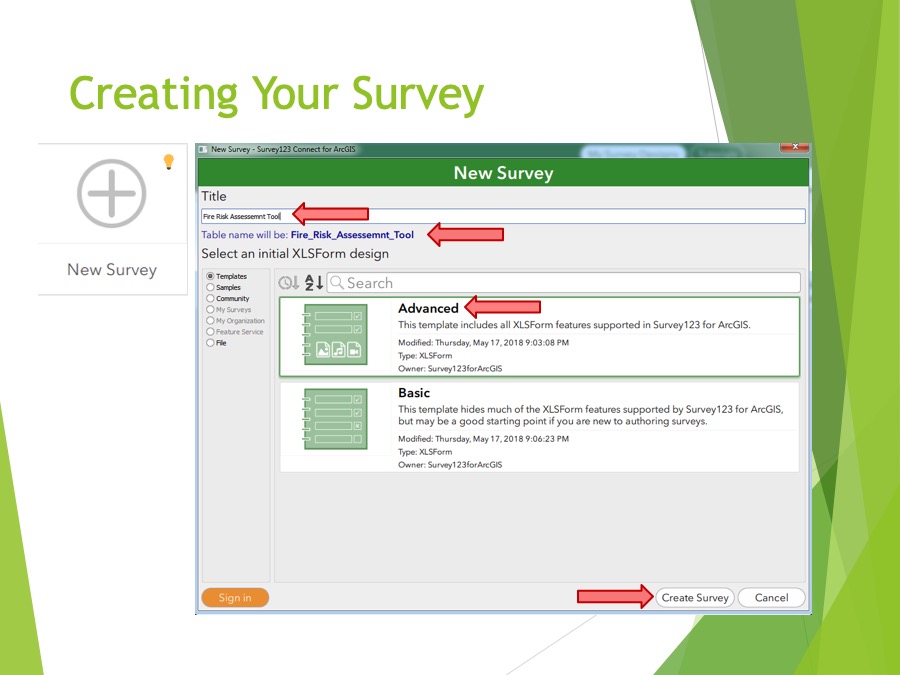This screenshot has width=900, height=675.
Task: Choose the My Organization radio option
Action: pos(236,321)
